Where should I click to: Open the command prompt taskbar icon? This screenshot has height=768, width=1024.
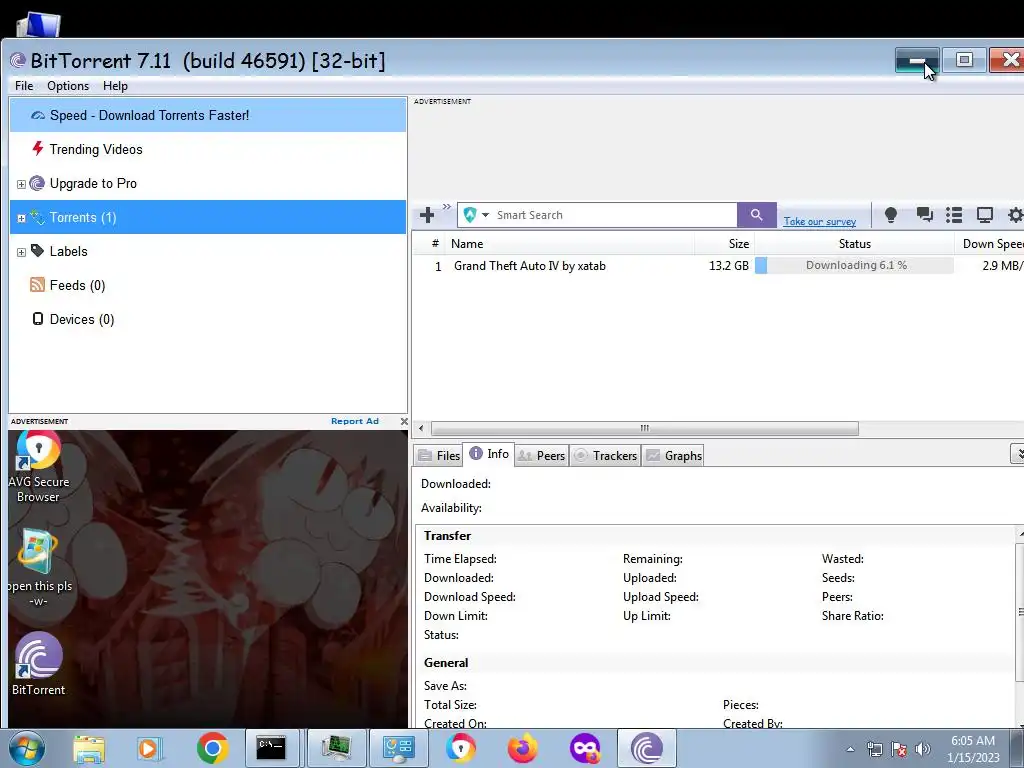tap(270, 748)
